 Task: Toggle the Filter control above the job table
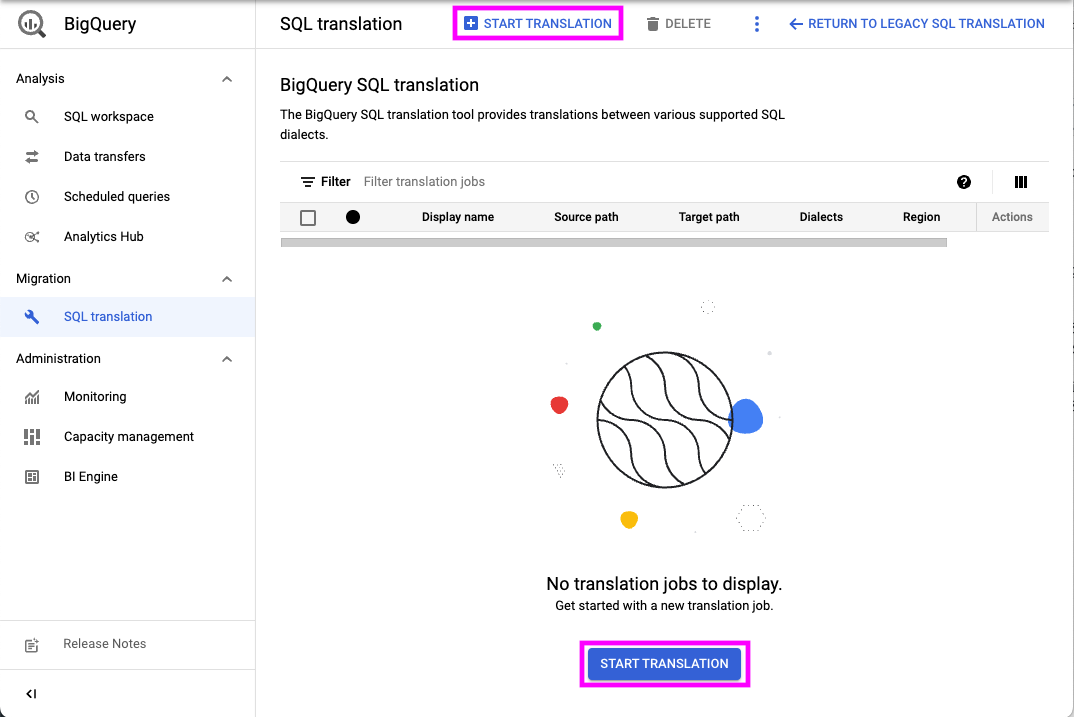pyautogui.click(x=326, y=181)
